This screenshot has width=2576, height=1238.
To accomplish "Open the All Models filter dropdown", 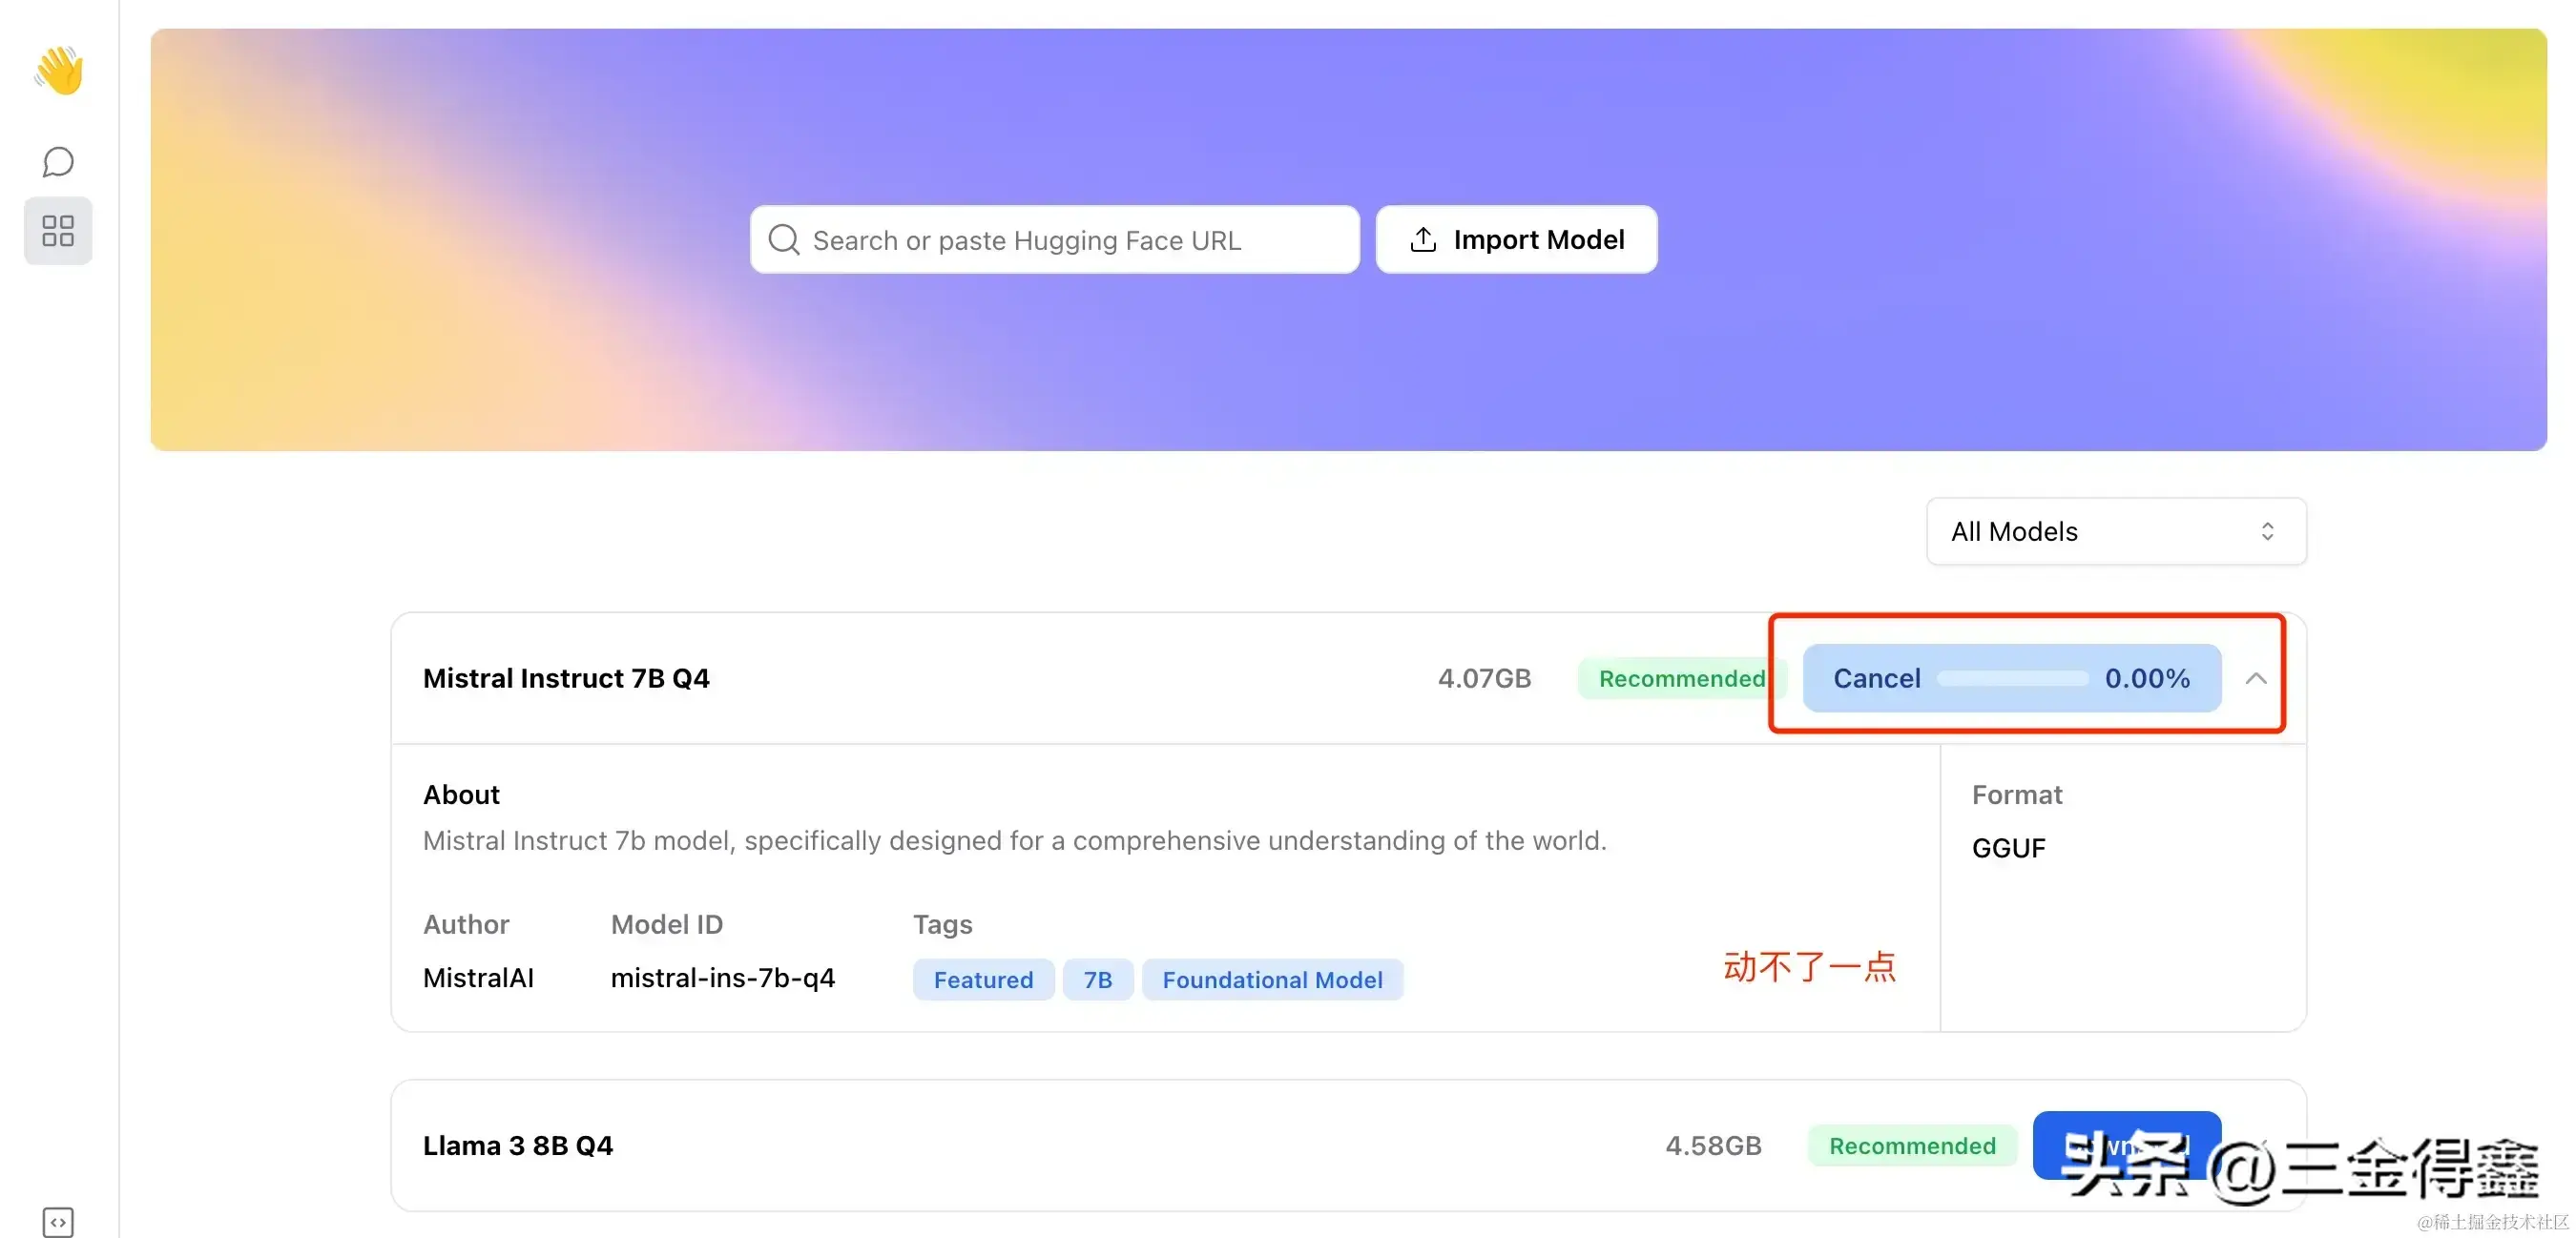I will pos(2115,532).
